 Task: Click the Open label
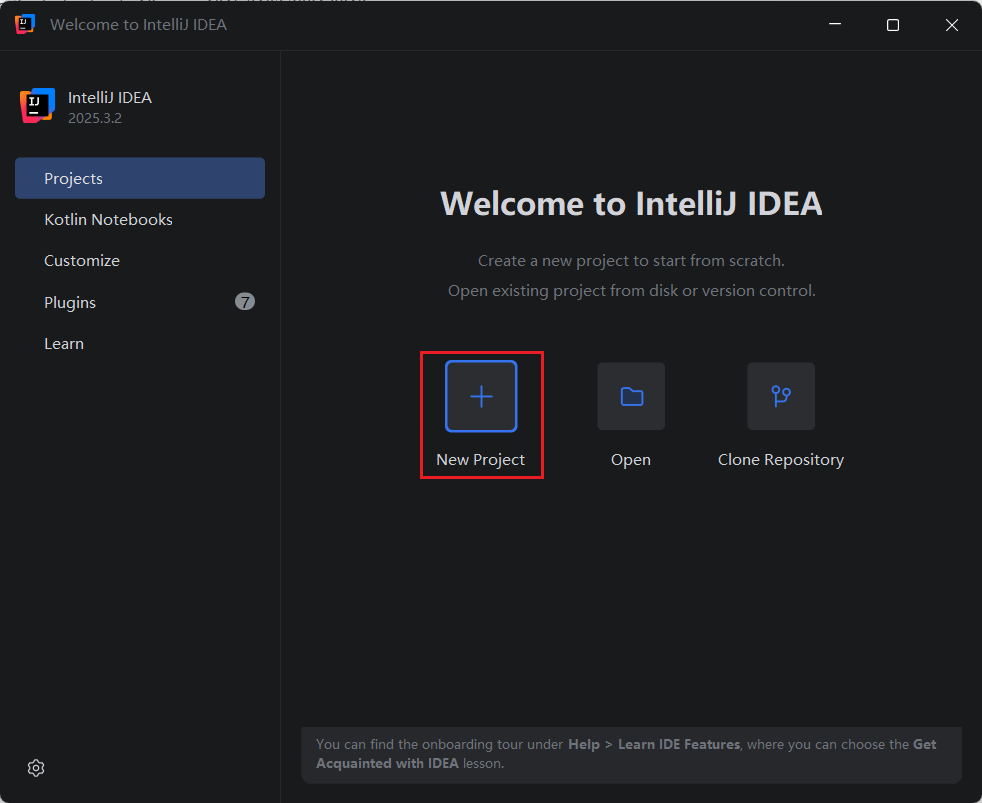point(631,460)
